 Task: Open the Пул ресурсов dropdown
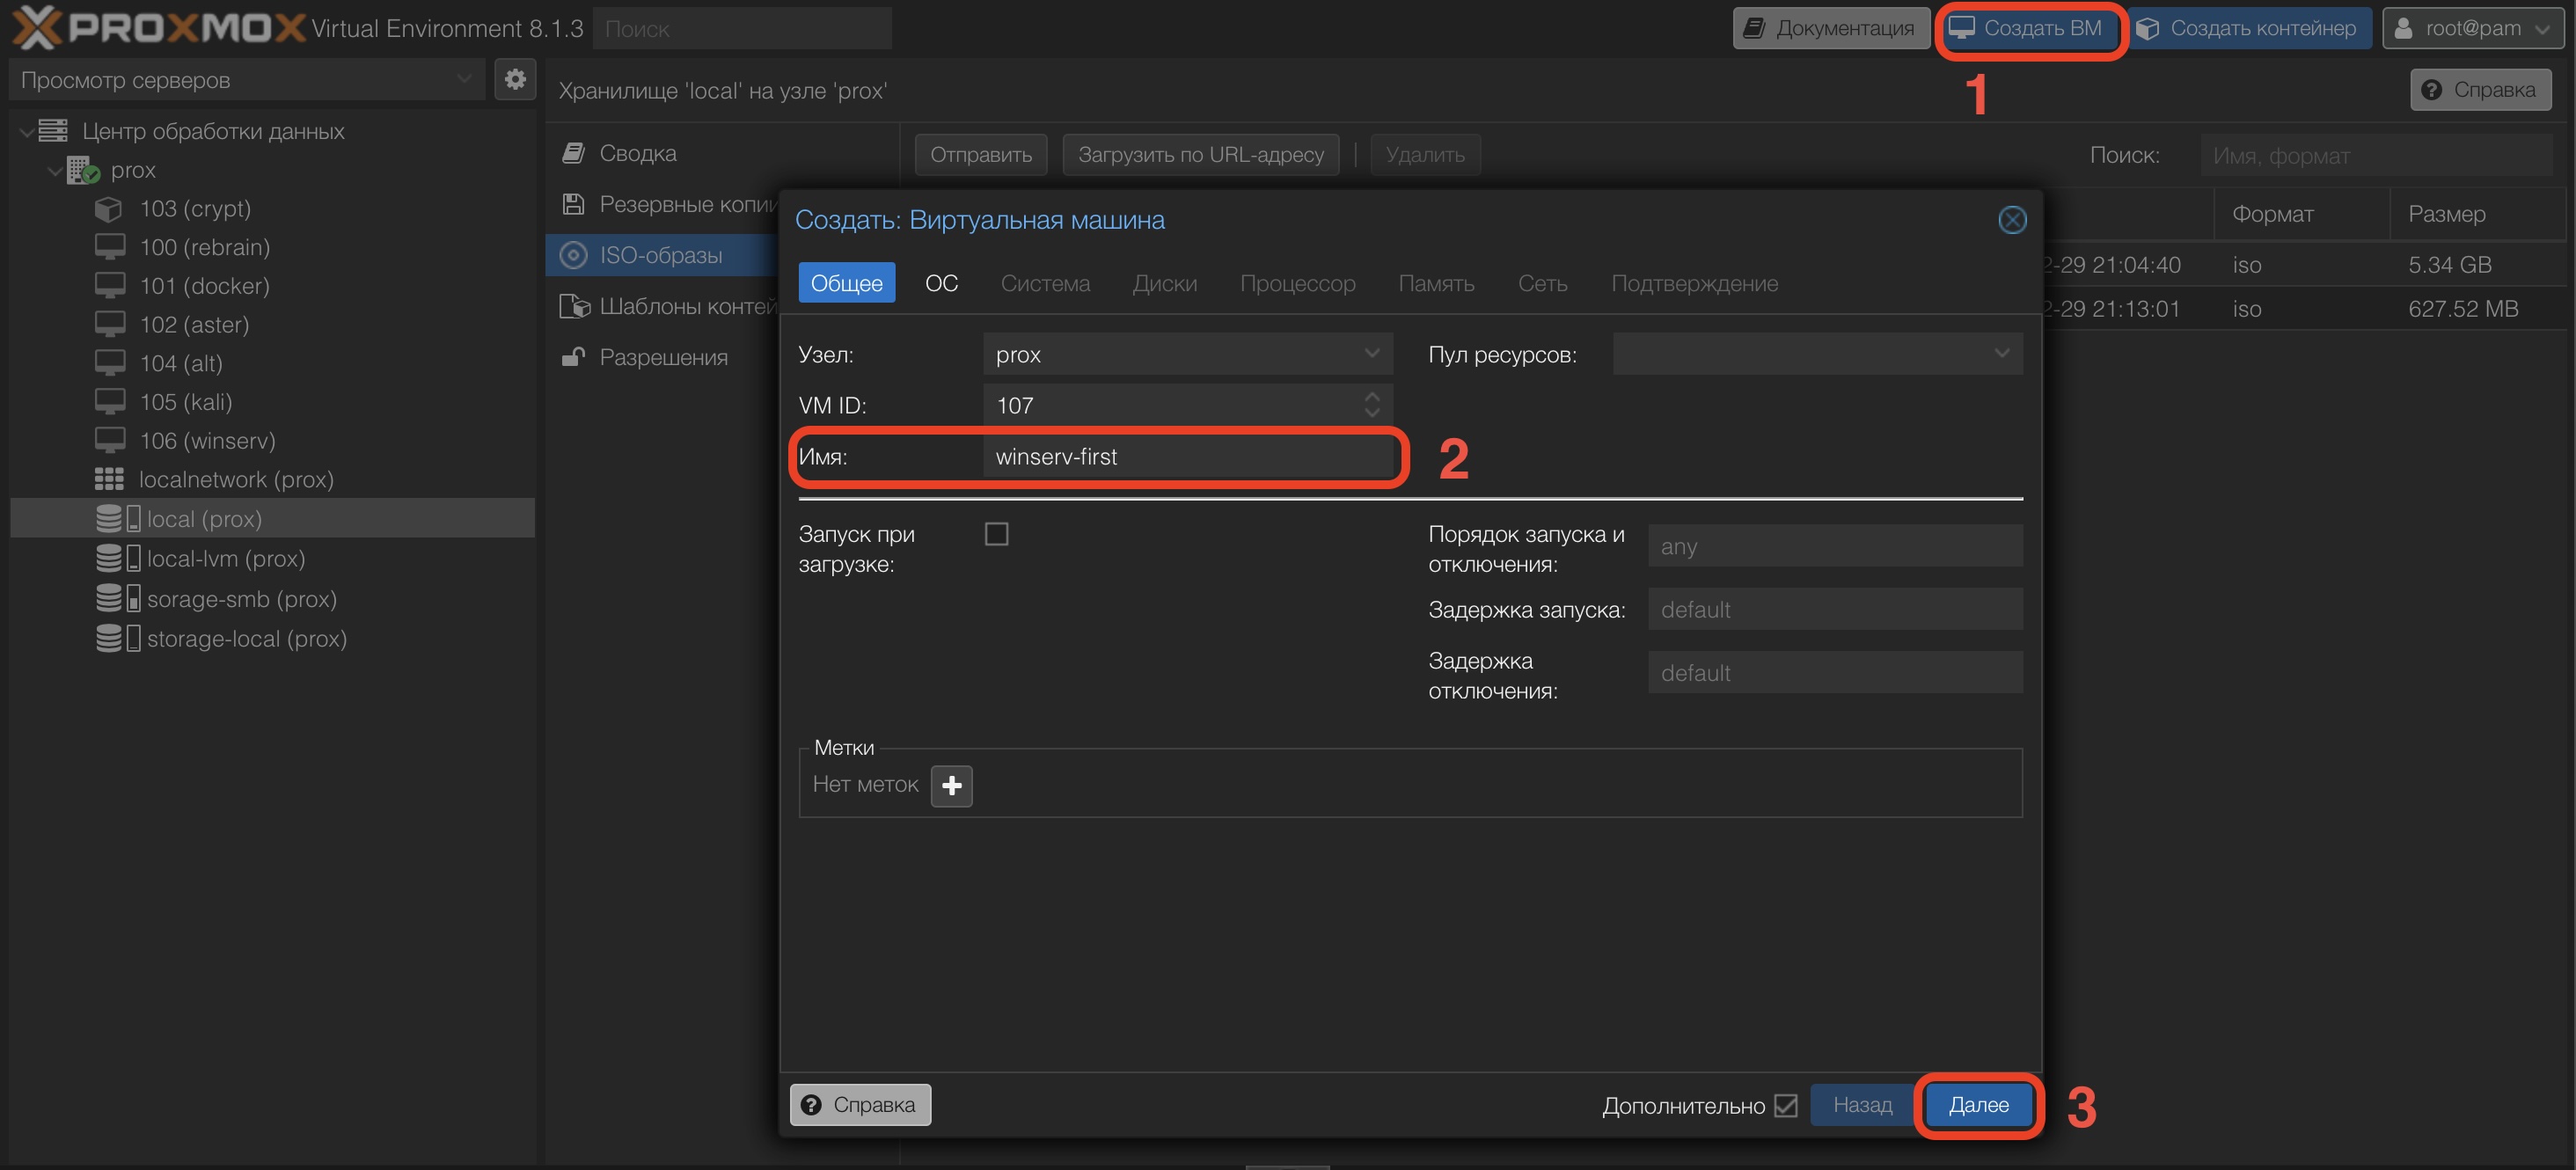click(2001, 354)
